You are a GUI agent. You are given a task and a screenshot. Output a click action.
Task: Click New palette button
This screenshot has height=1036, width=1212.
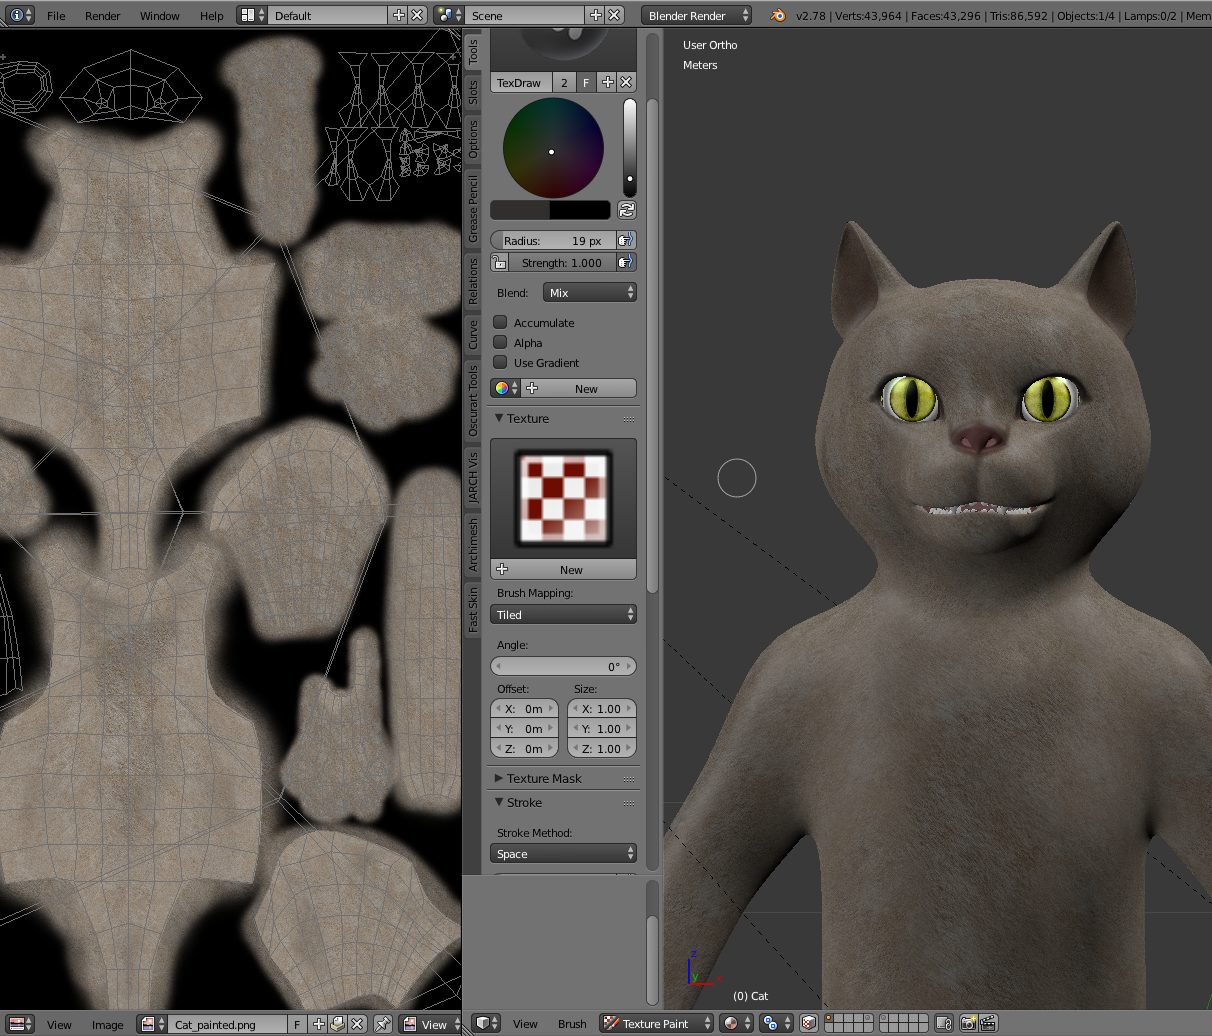[x=579, y=388]
